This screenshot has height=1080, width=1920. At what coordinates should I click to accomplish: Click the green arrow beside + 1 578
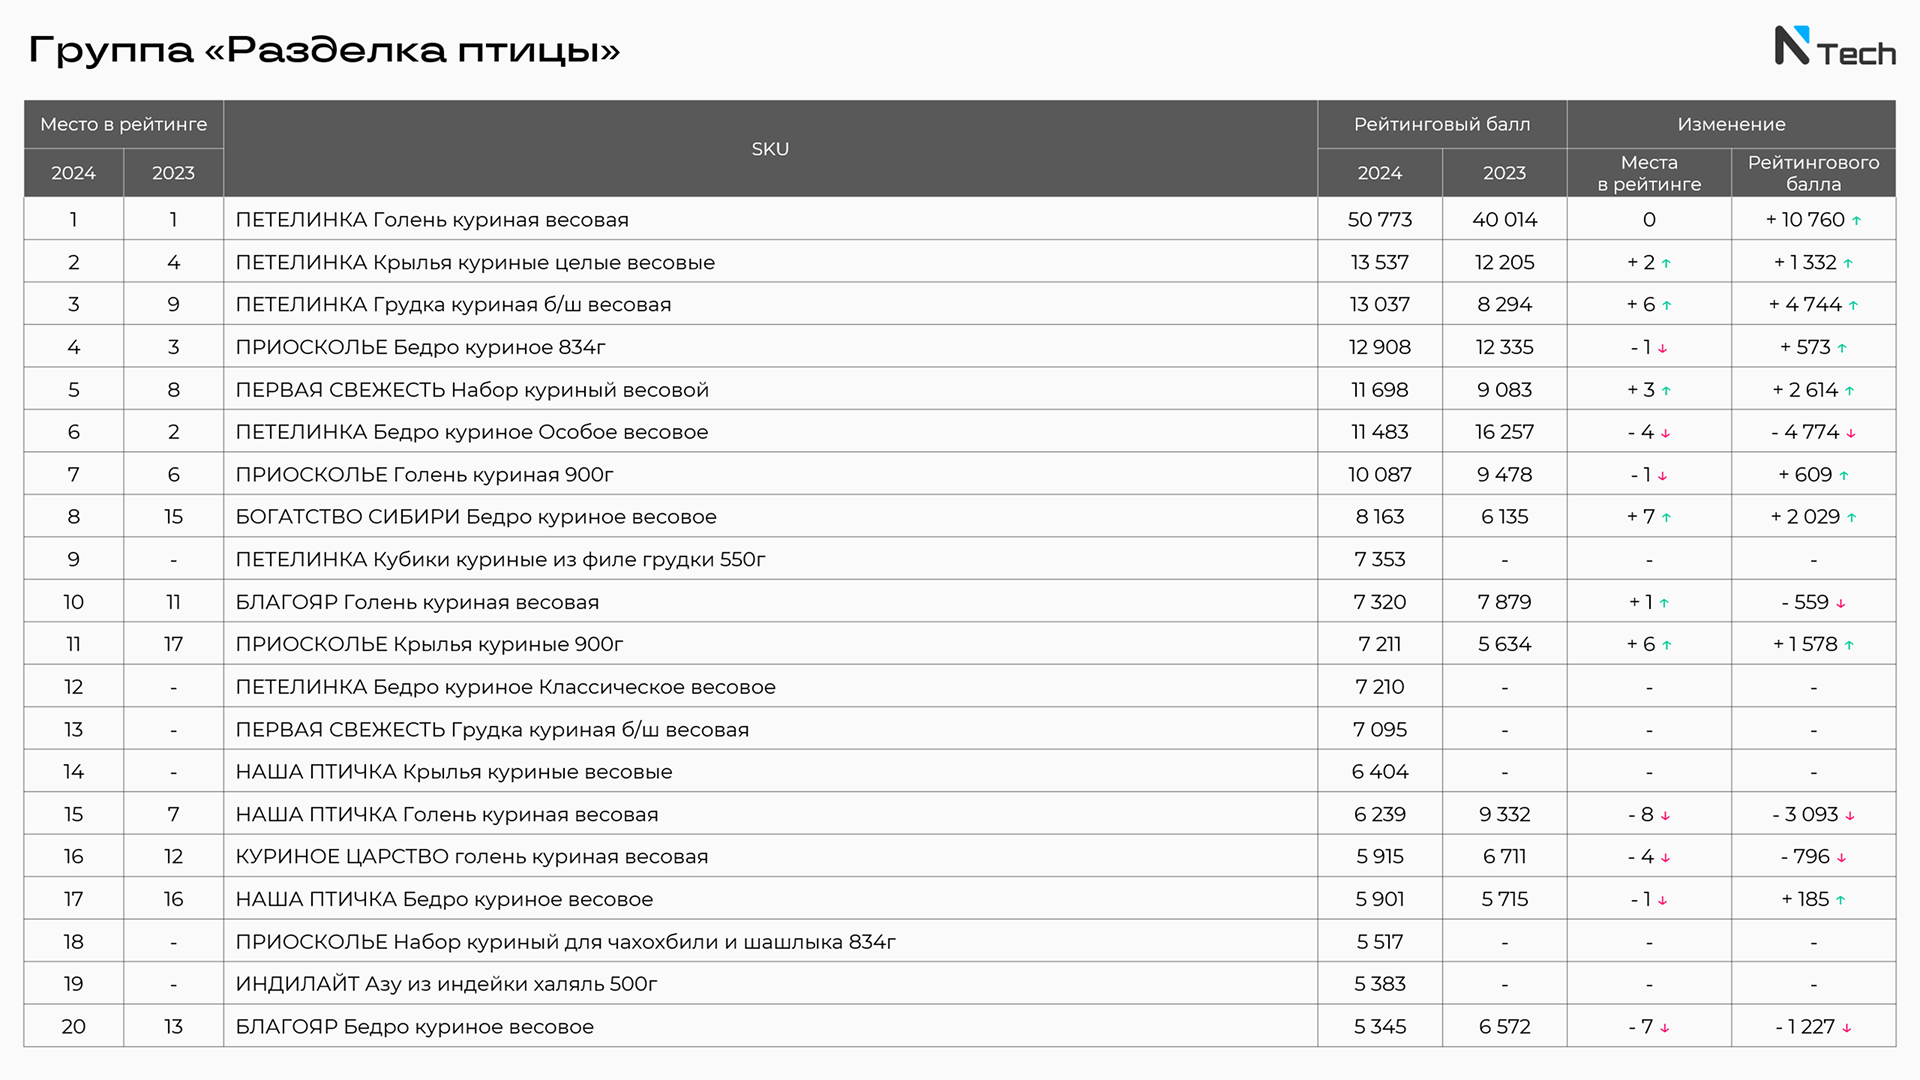click(x=1850, y=646)
